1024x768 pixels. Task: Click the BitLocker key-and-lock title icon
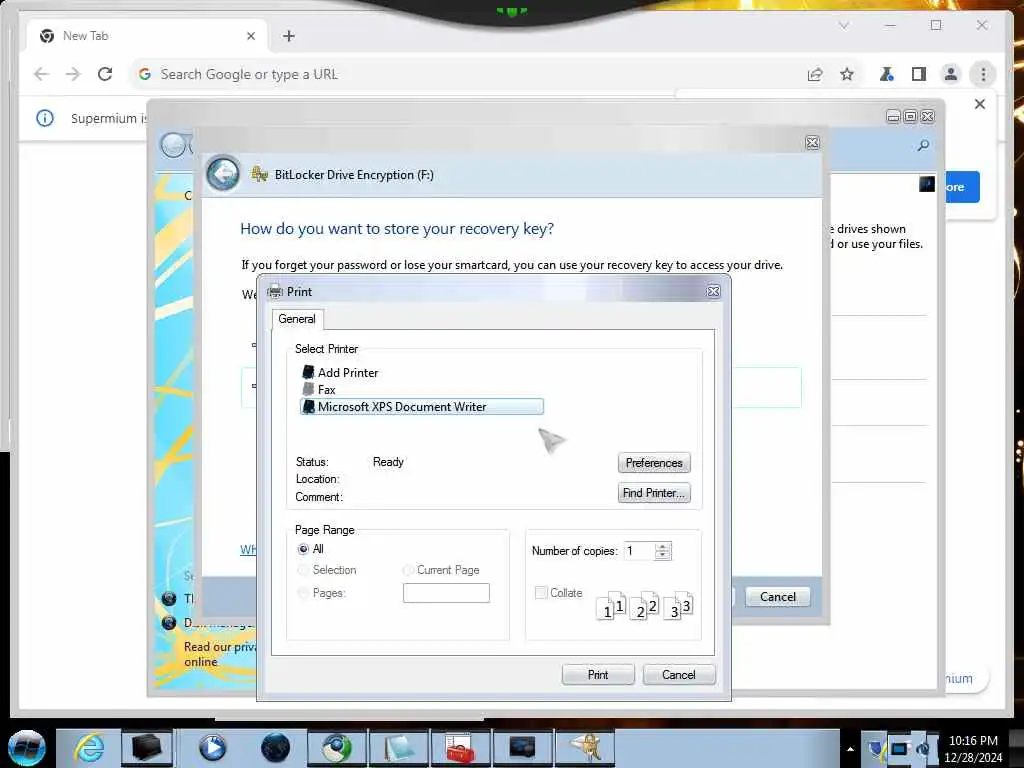pos(259,174)
